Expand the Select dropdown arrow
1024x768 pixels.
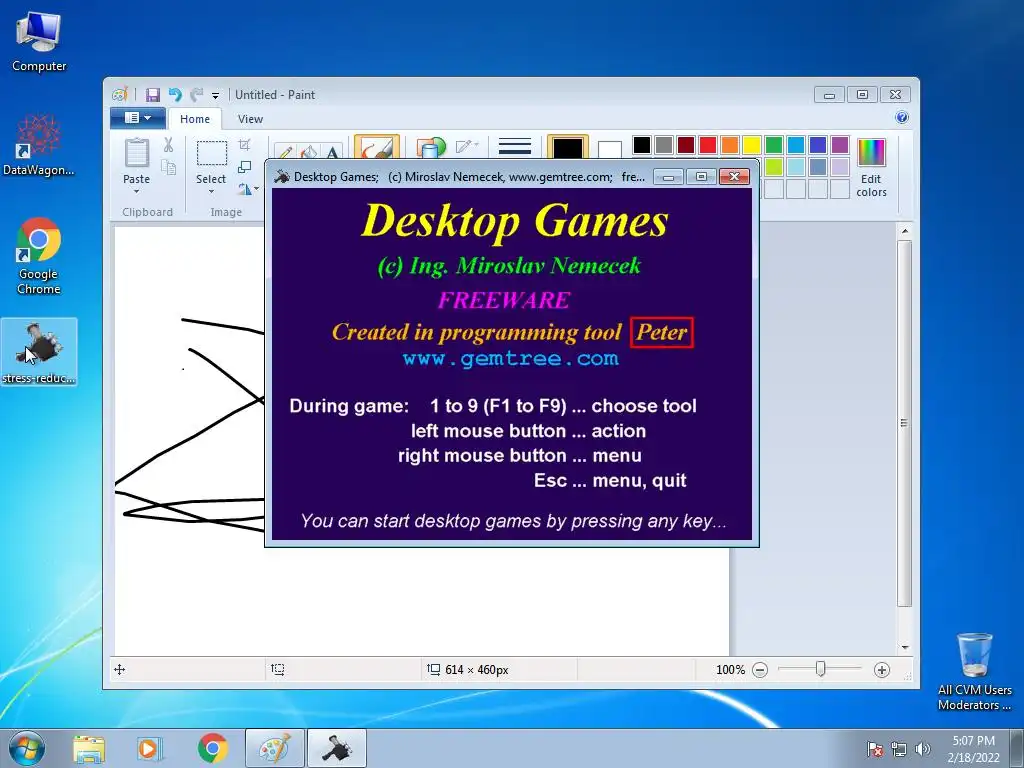(212, 191)
